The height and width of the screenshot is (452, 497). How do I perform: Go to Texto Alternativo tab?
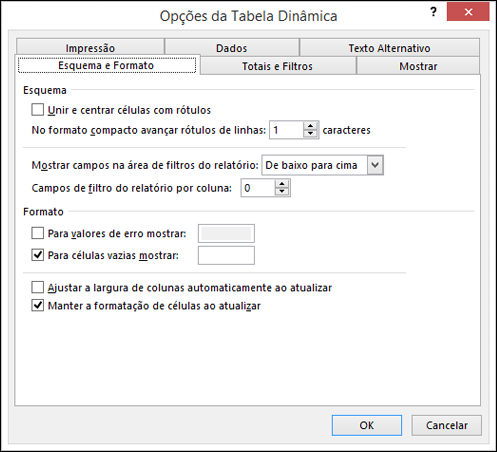(x=389, y=47)
